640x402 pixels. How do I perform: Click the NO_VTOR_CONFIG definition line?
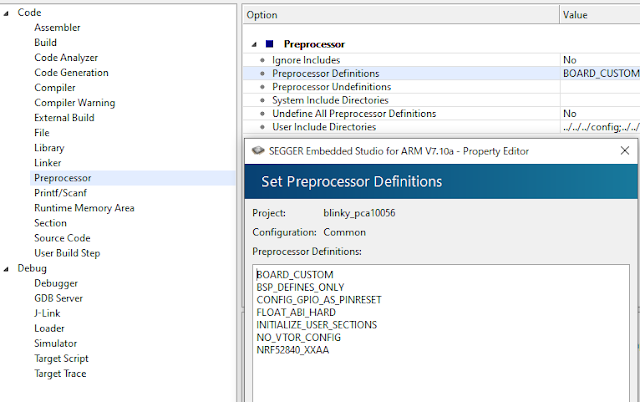(298, 338)
